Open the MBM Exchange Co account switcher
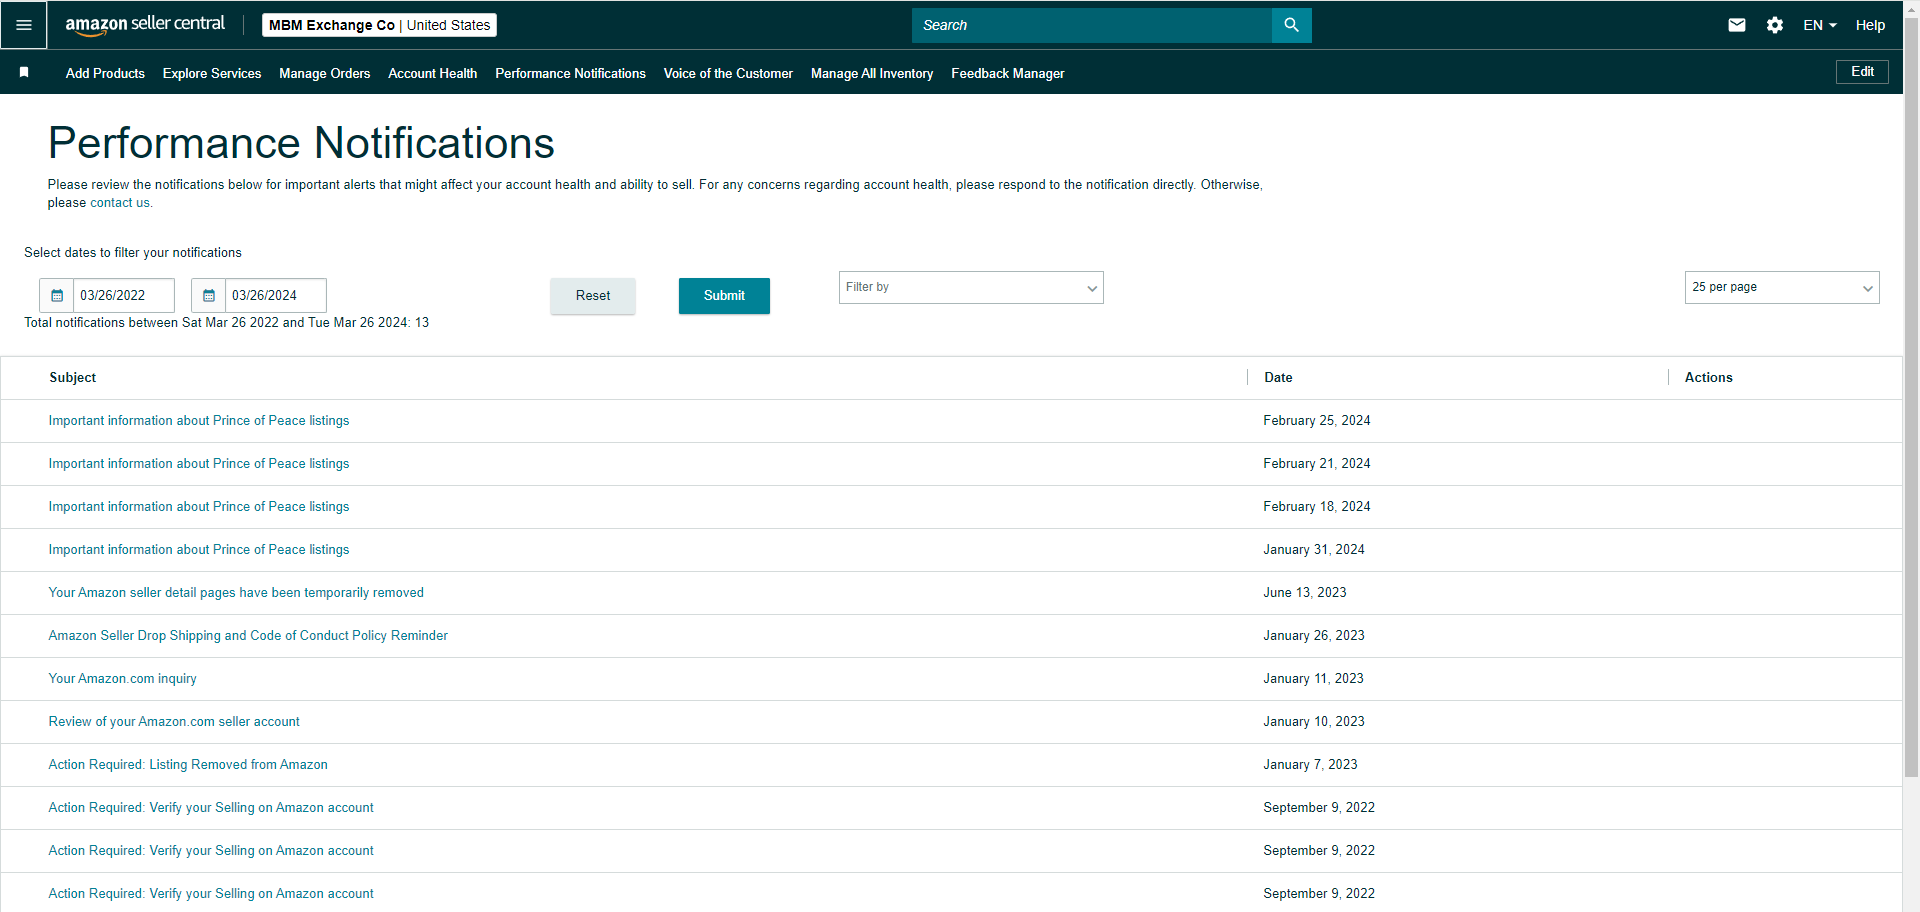The image size is (1920, 912). [x=379, y=25]
